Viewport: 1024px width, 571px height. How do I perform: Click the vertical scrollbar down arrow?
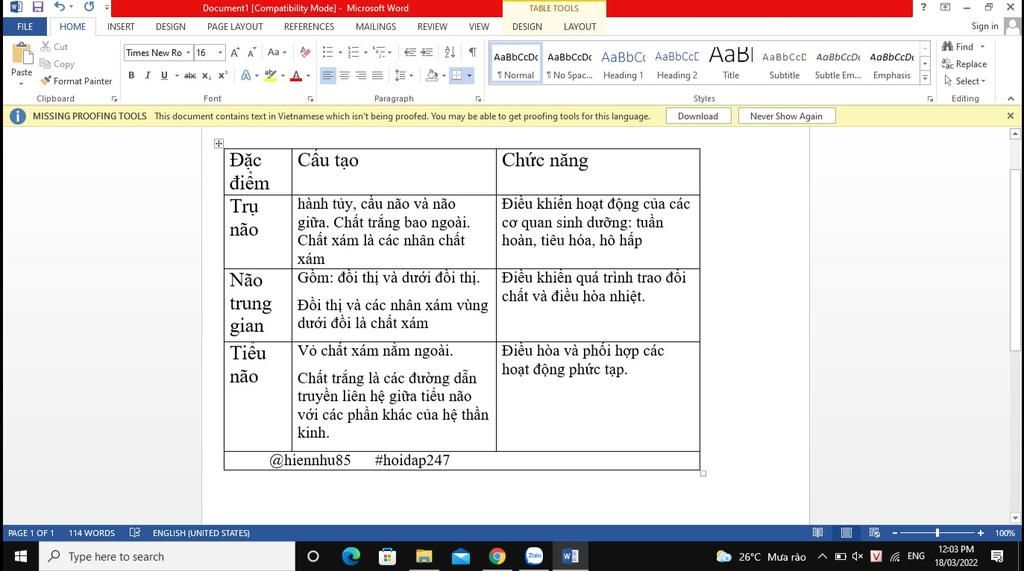tap(1015, 517)
